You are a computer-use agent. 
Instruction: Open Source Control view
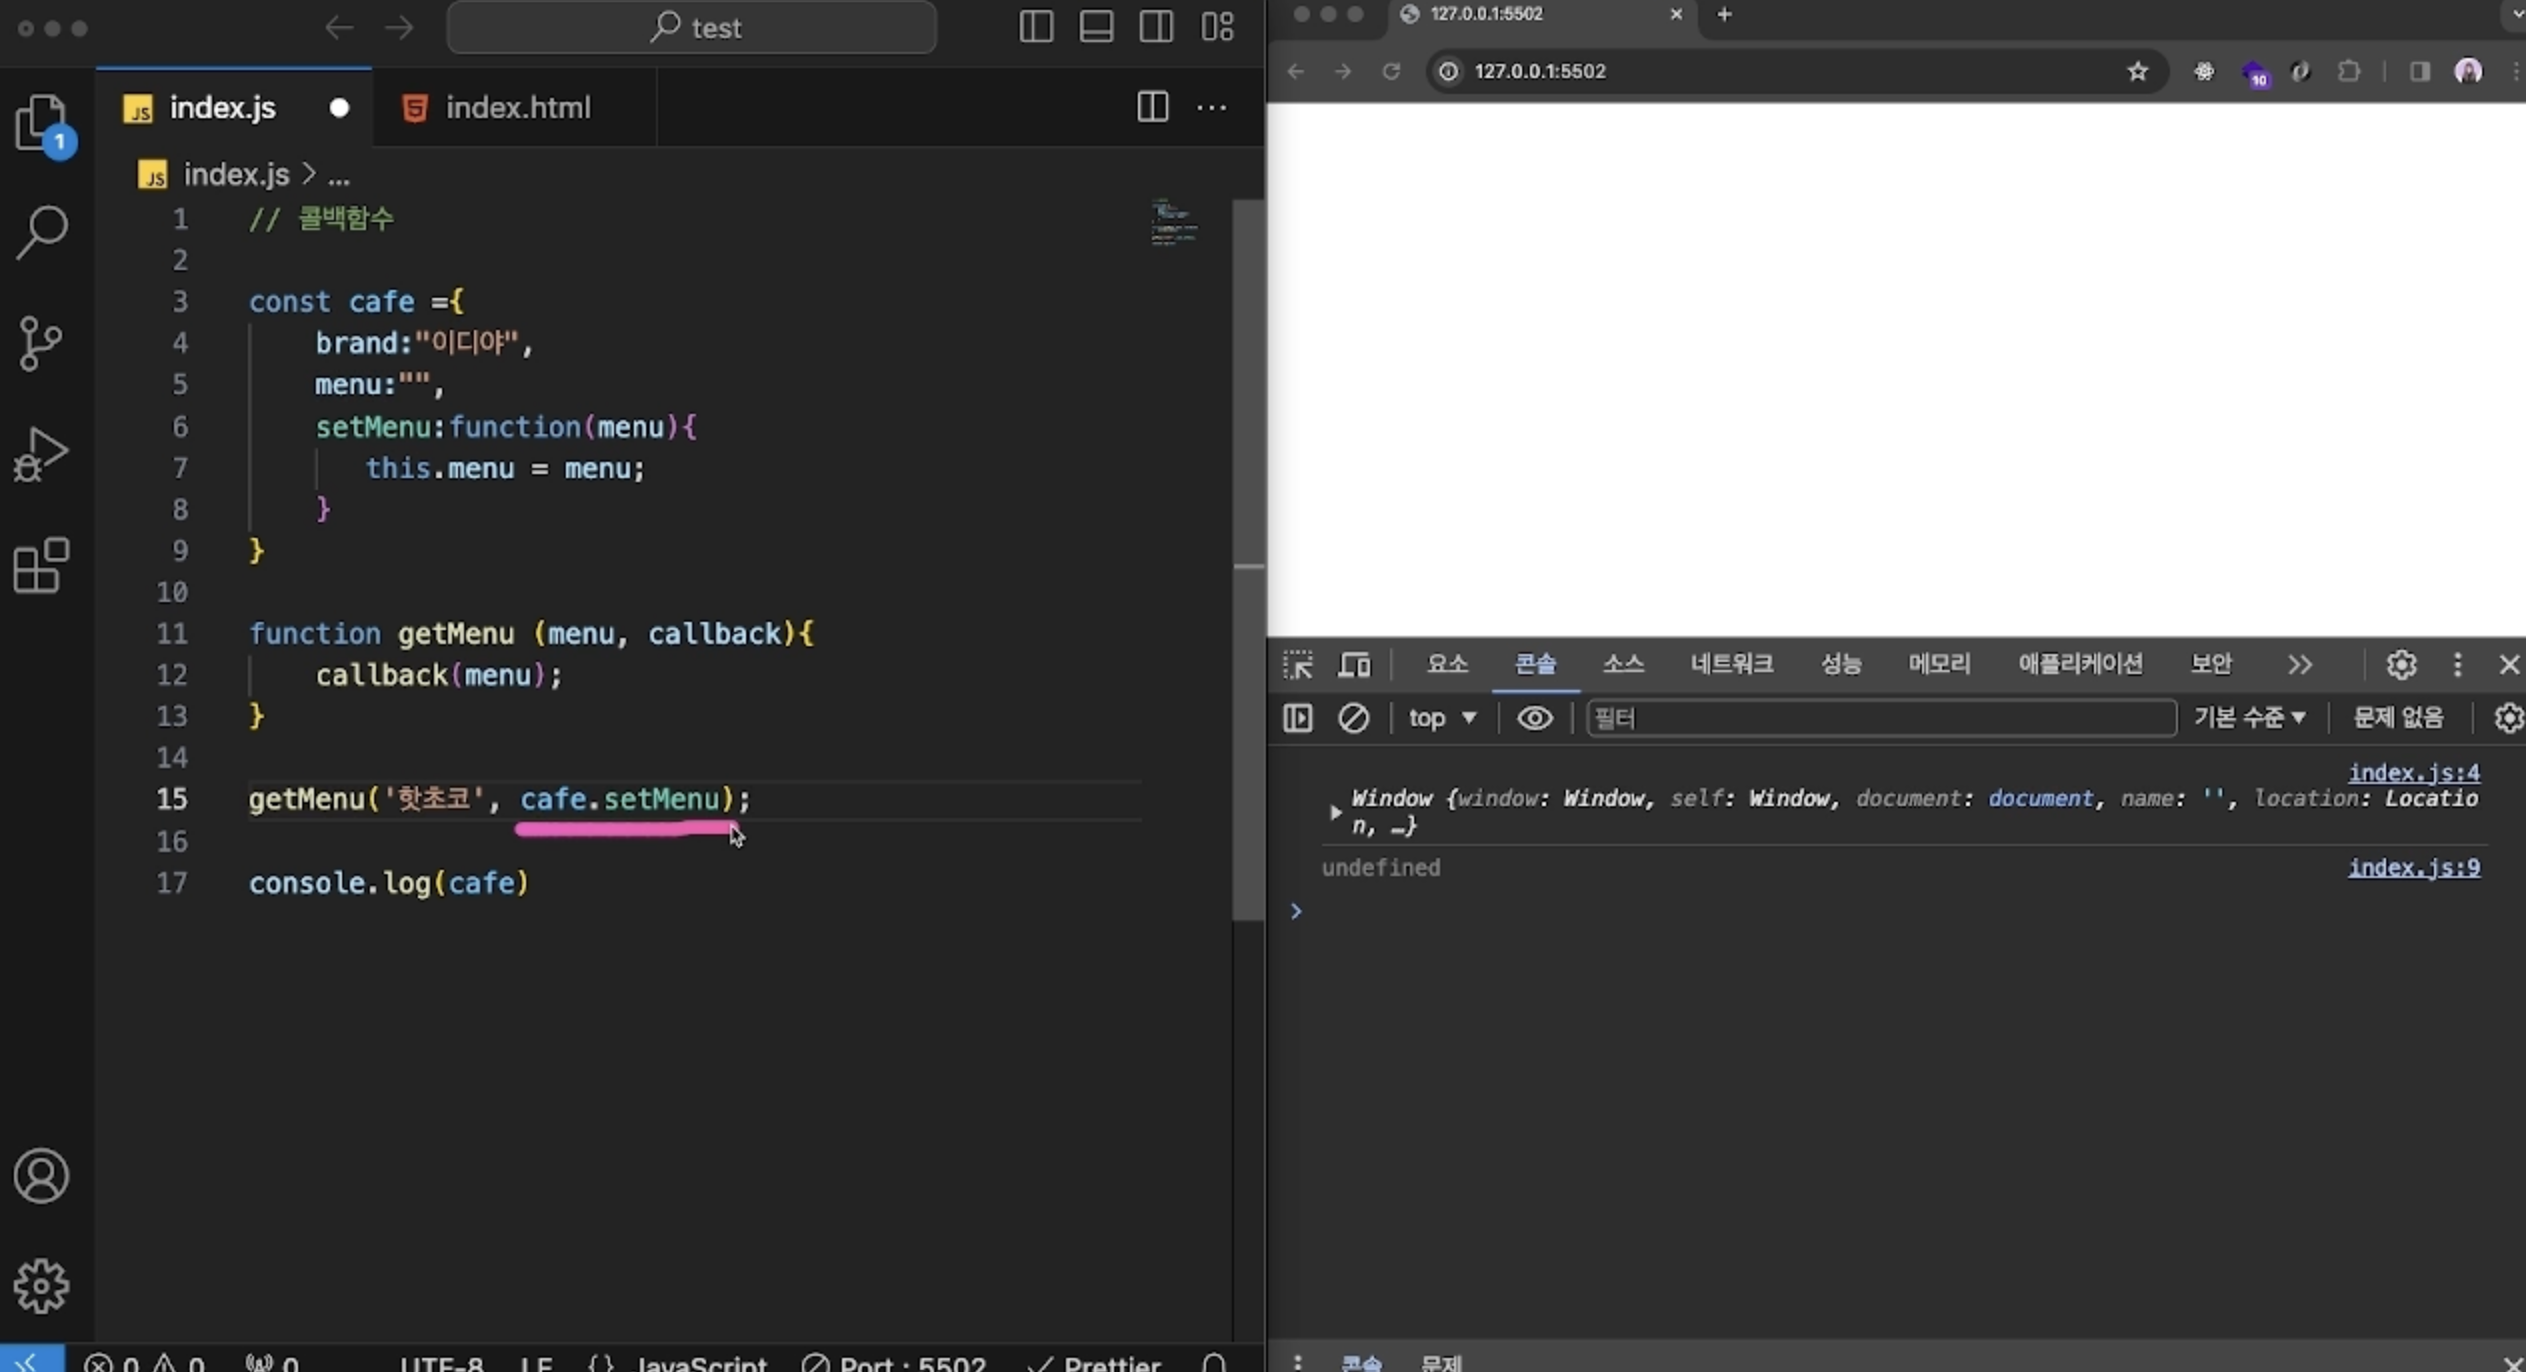tap(41, 344)
